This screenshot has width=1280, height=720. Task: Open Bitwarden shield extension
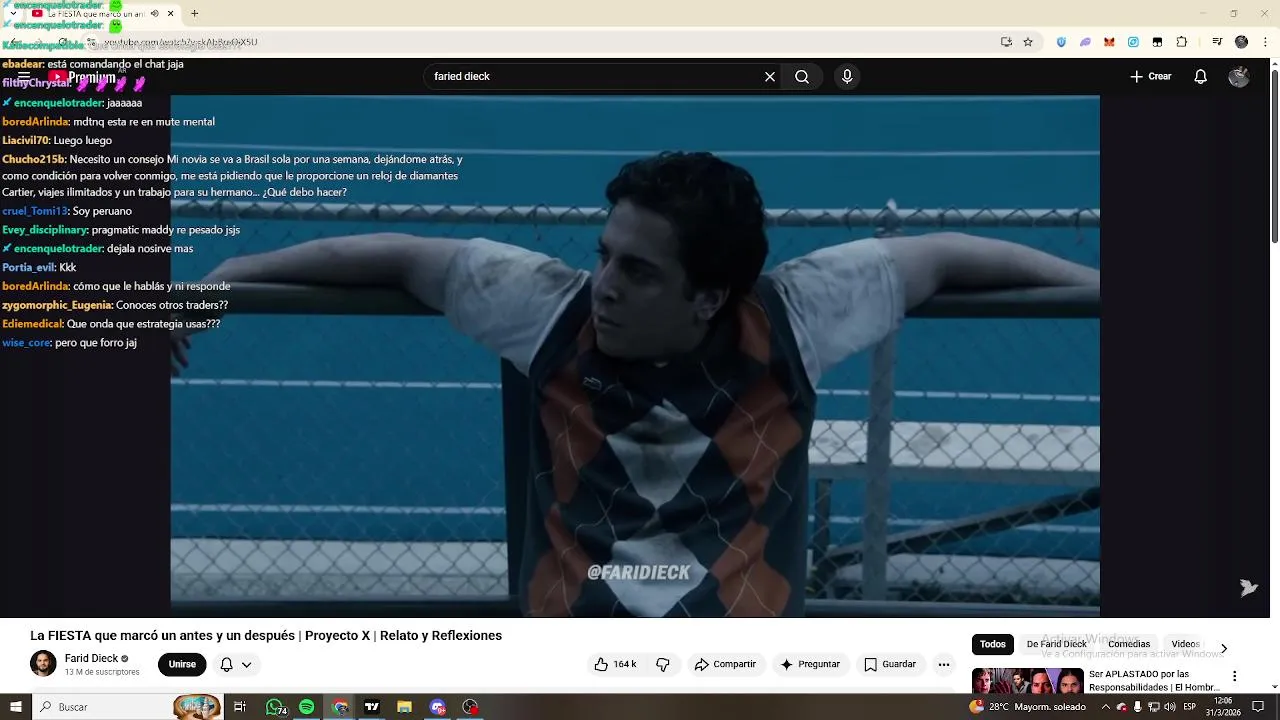[x=1061, y=42]
